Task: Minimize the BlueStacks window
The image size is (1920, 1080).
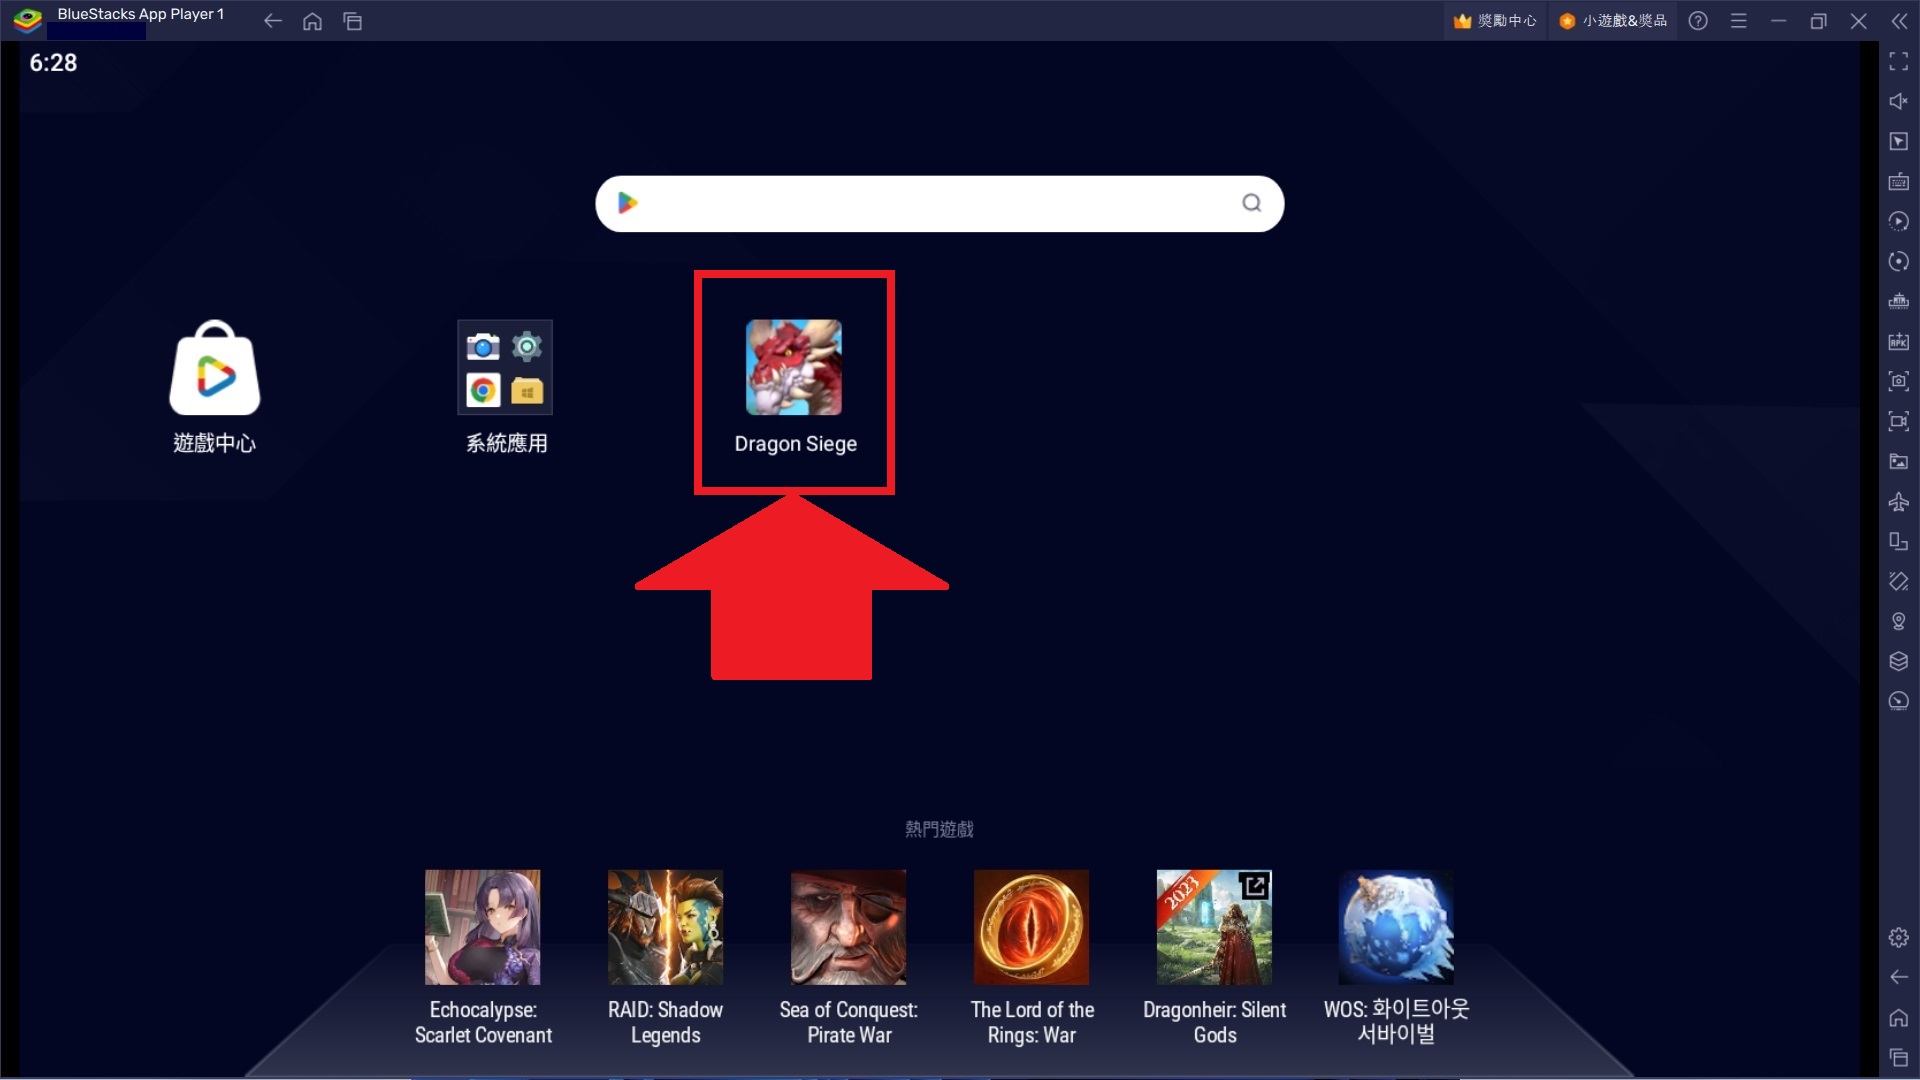Action: coord(1778,21)
